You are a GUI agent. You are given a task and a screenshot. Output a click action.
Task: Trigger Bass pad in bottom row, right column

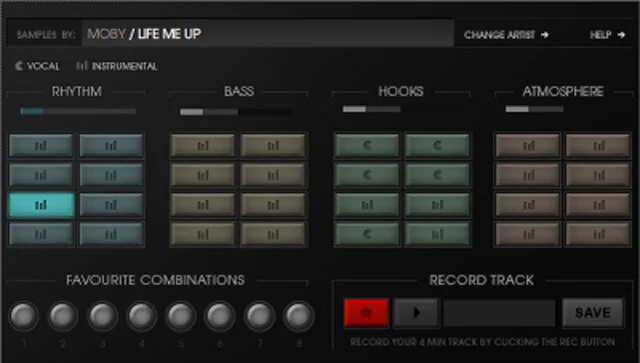pyautogui.click(x=273, y=234)
